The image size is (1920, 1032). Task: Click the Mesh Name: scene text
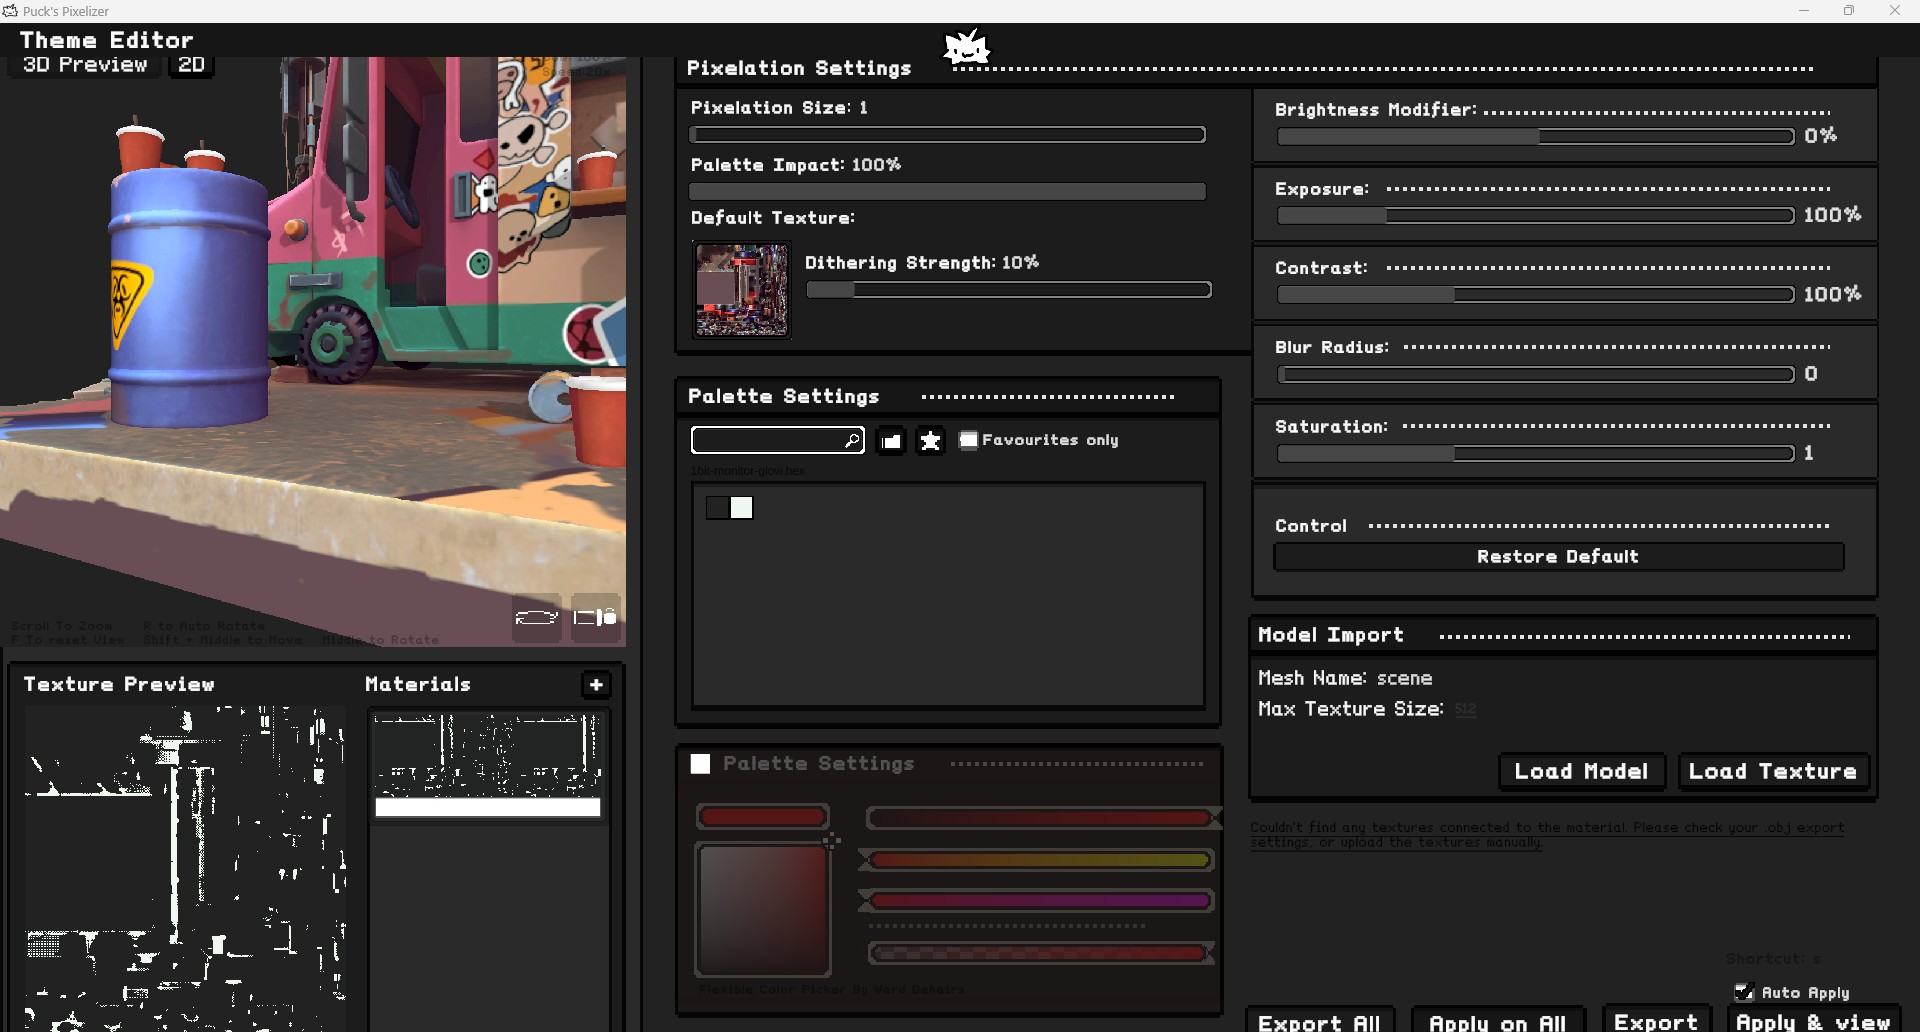[x=1345, y=678]
